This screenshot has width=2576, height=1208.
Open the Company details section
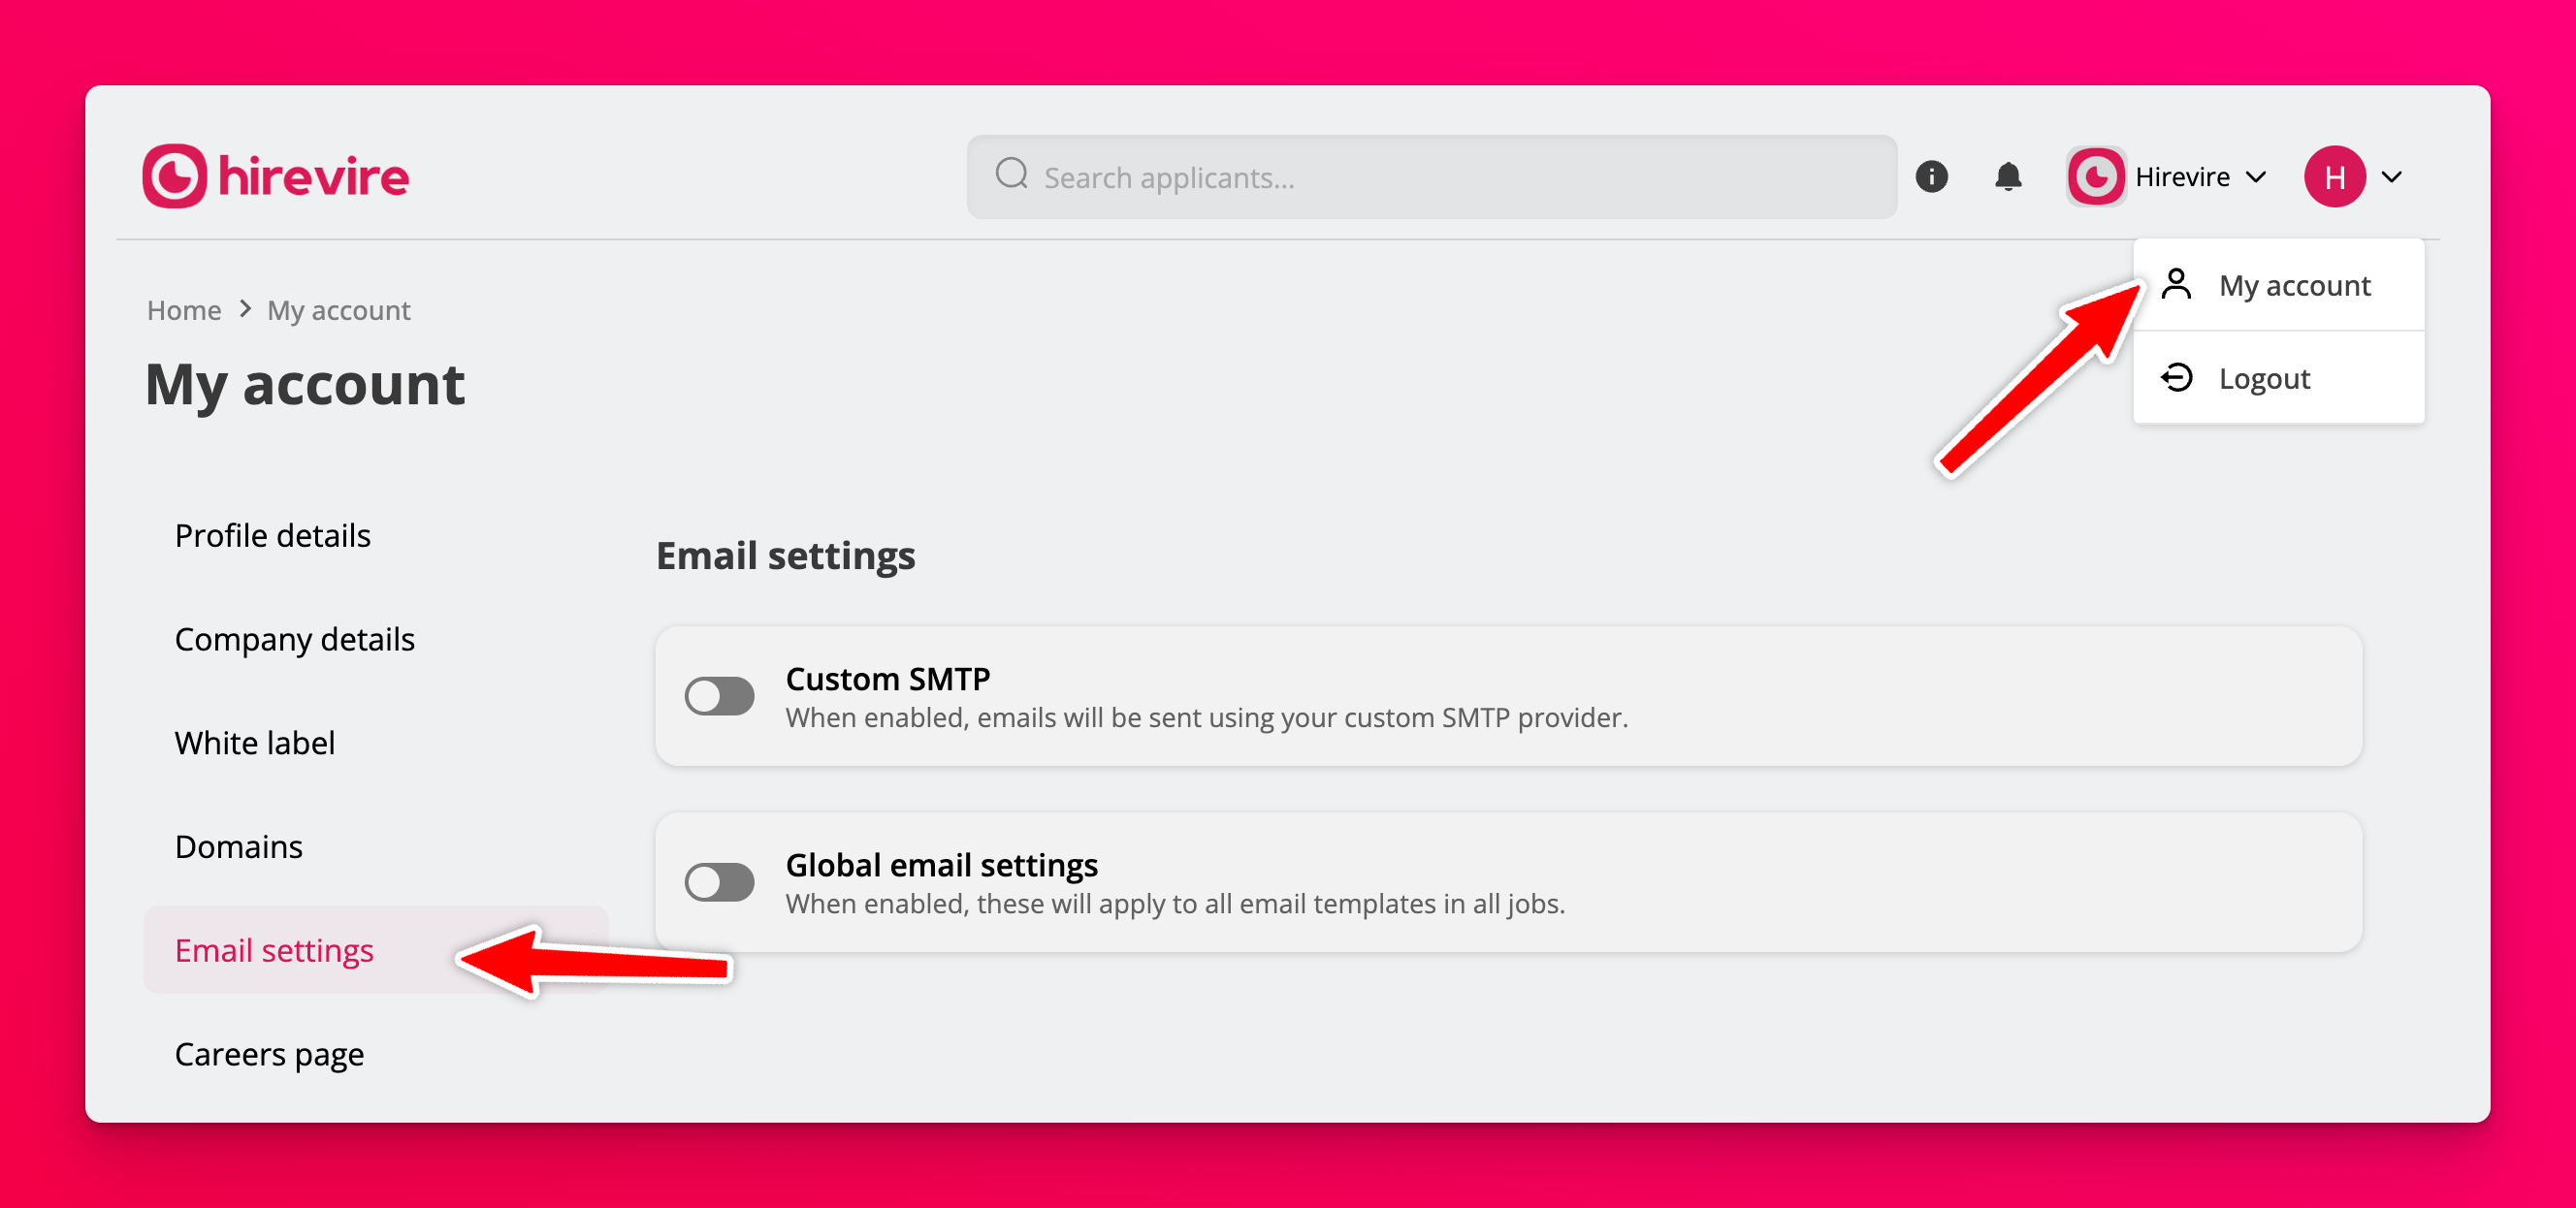[x=294, y=640]
